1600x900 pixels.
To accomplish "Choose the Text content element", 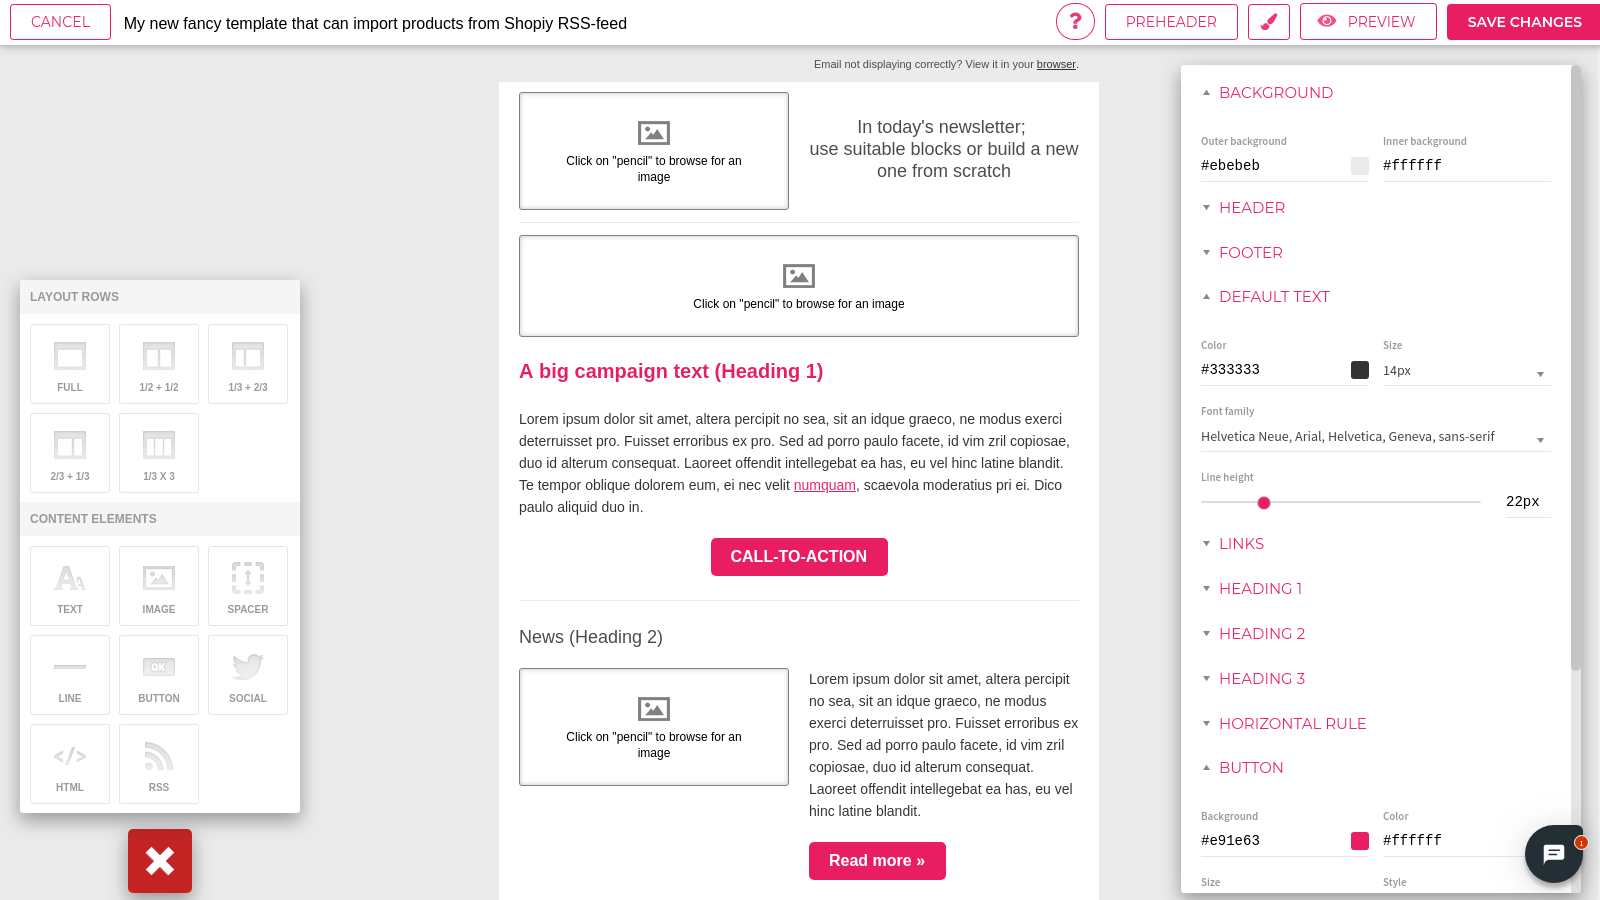I will (70, 586).
